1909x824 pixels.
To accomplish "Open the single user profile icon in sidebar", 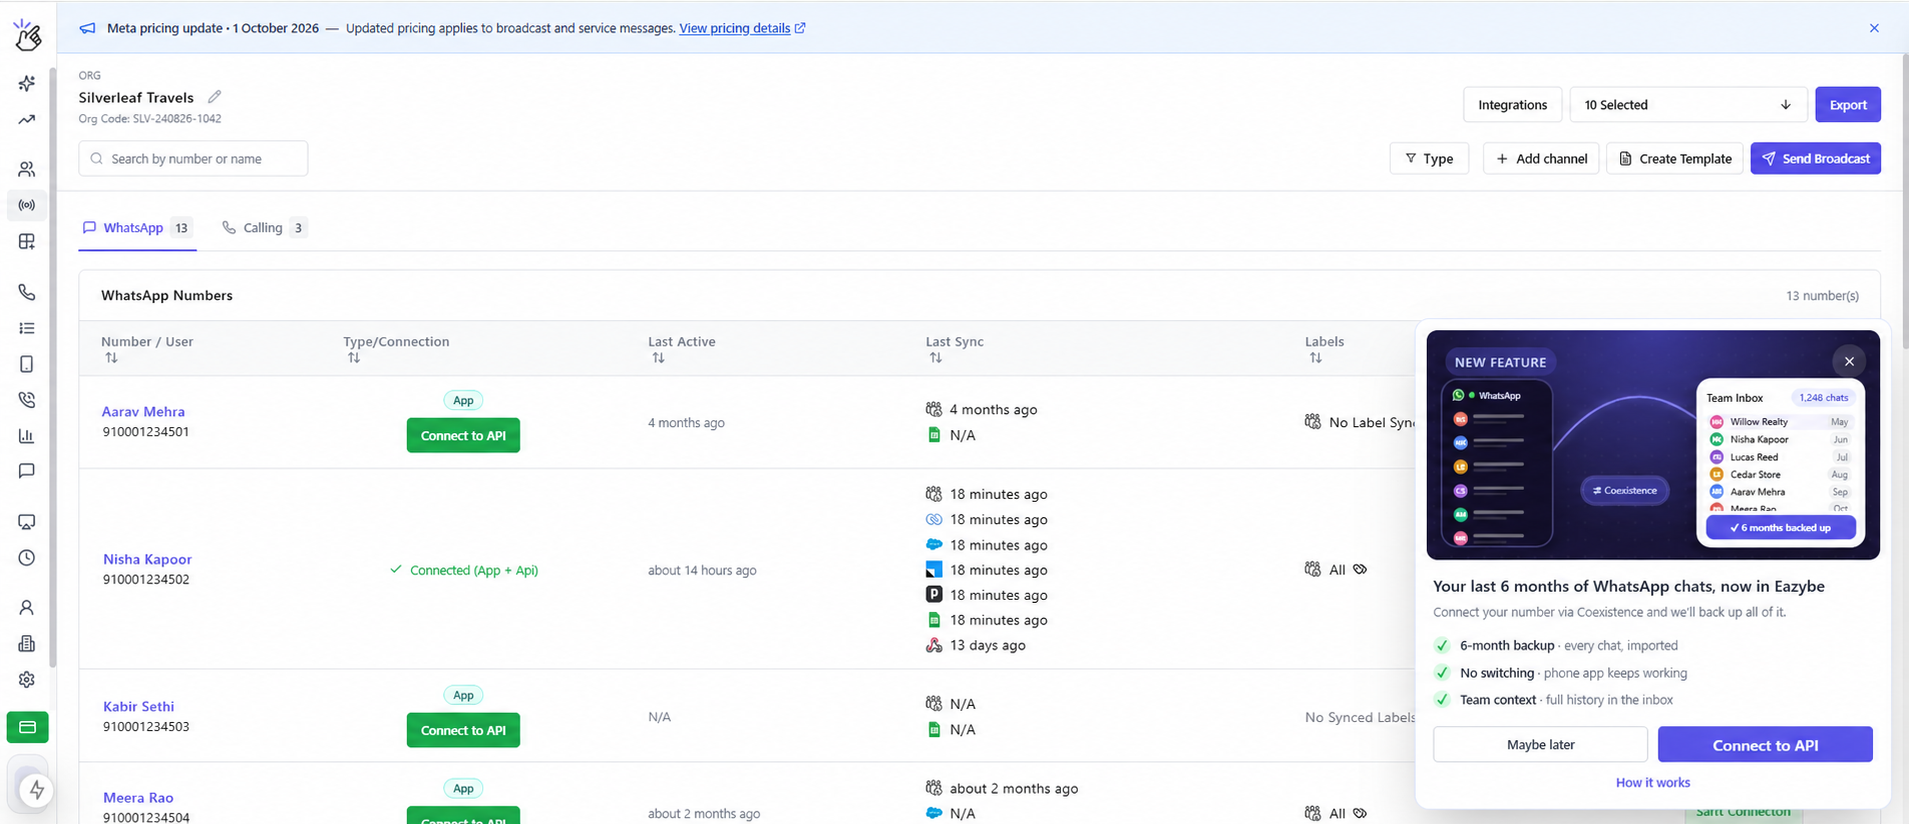I will point(27,607).
